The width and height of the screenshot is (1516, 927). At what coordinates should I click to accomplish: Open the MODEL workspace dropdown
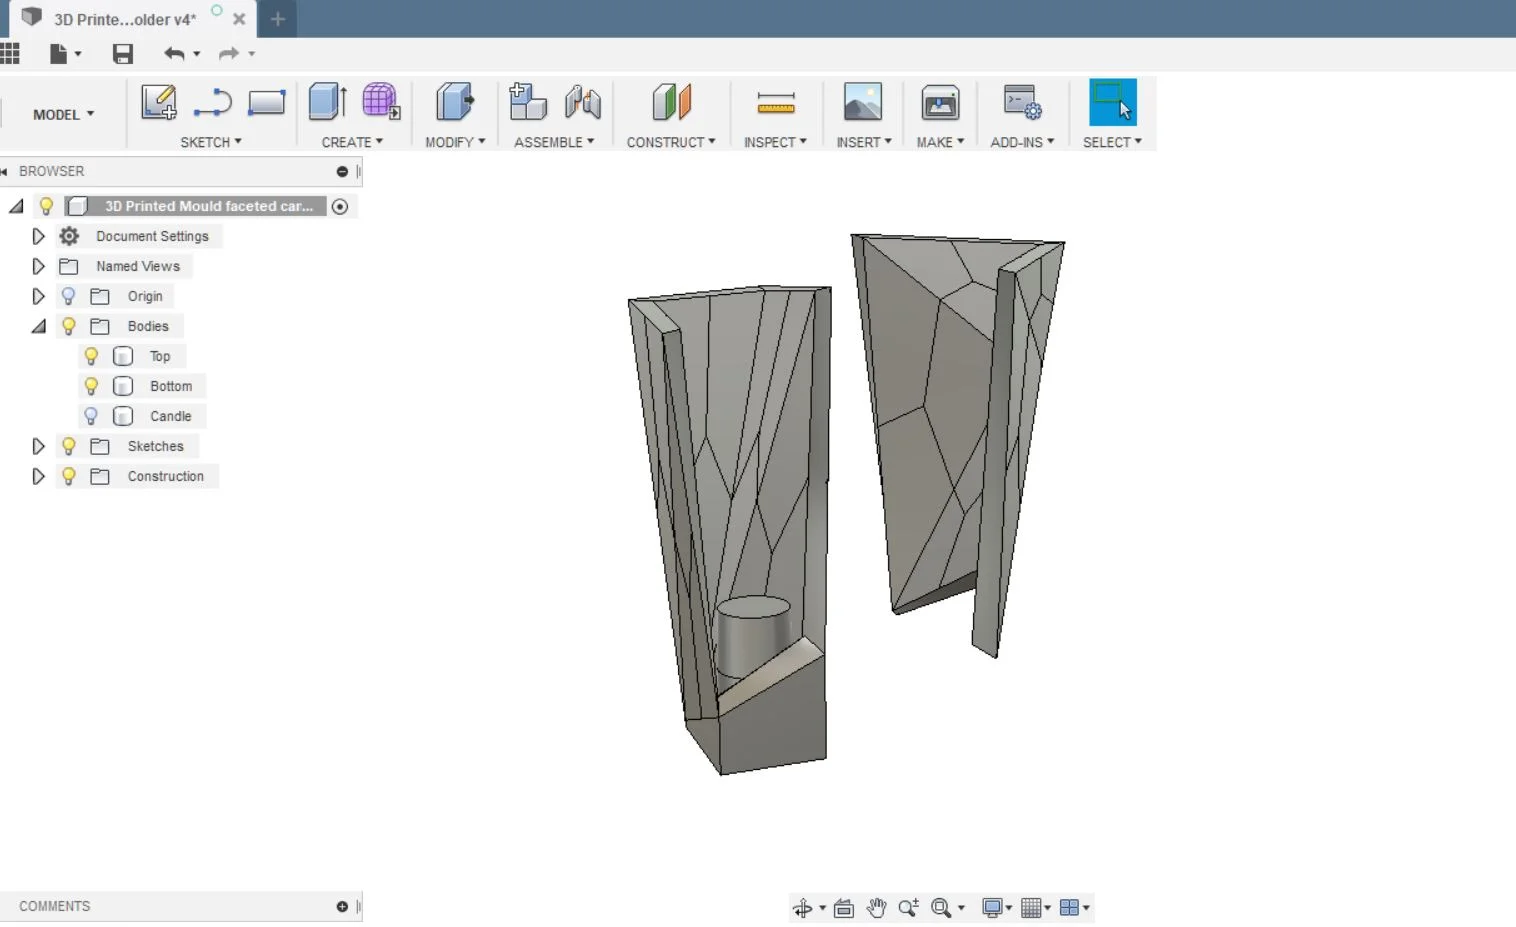(62, 114)
